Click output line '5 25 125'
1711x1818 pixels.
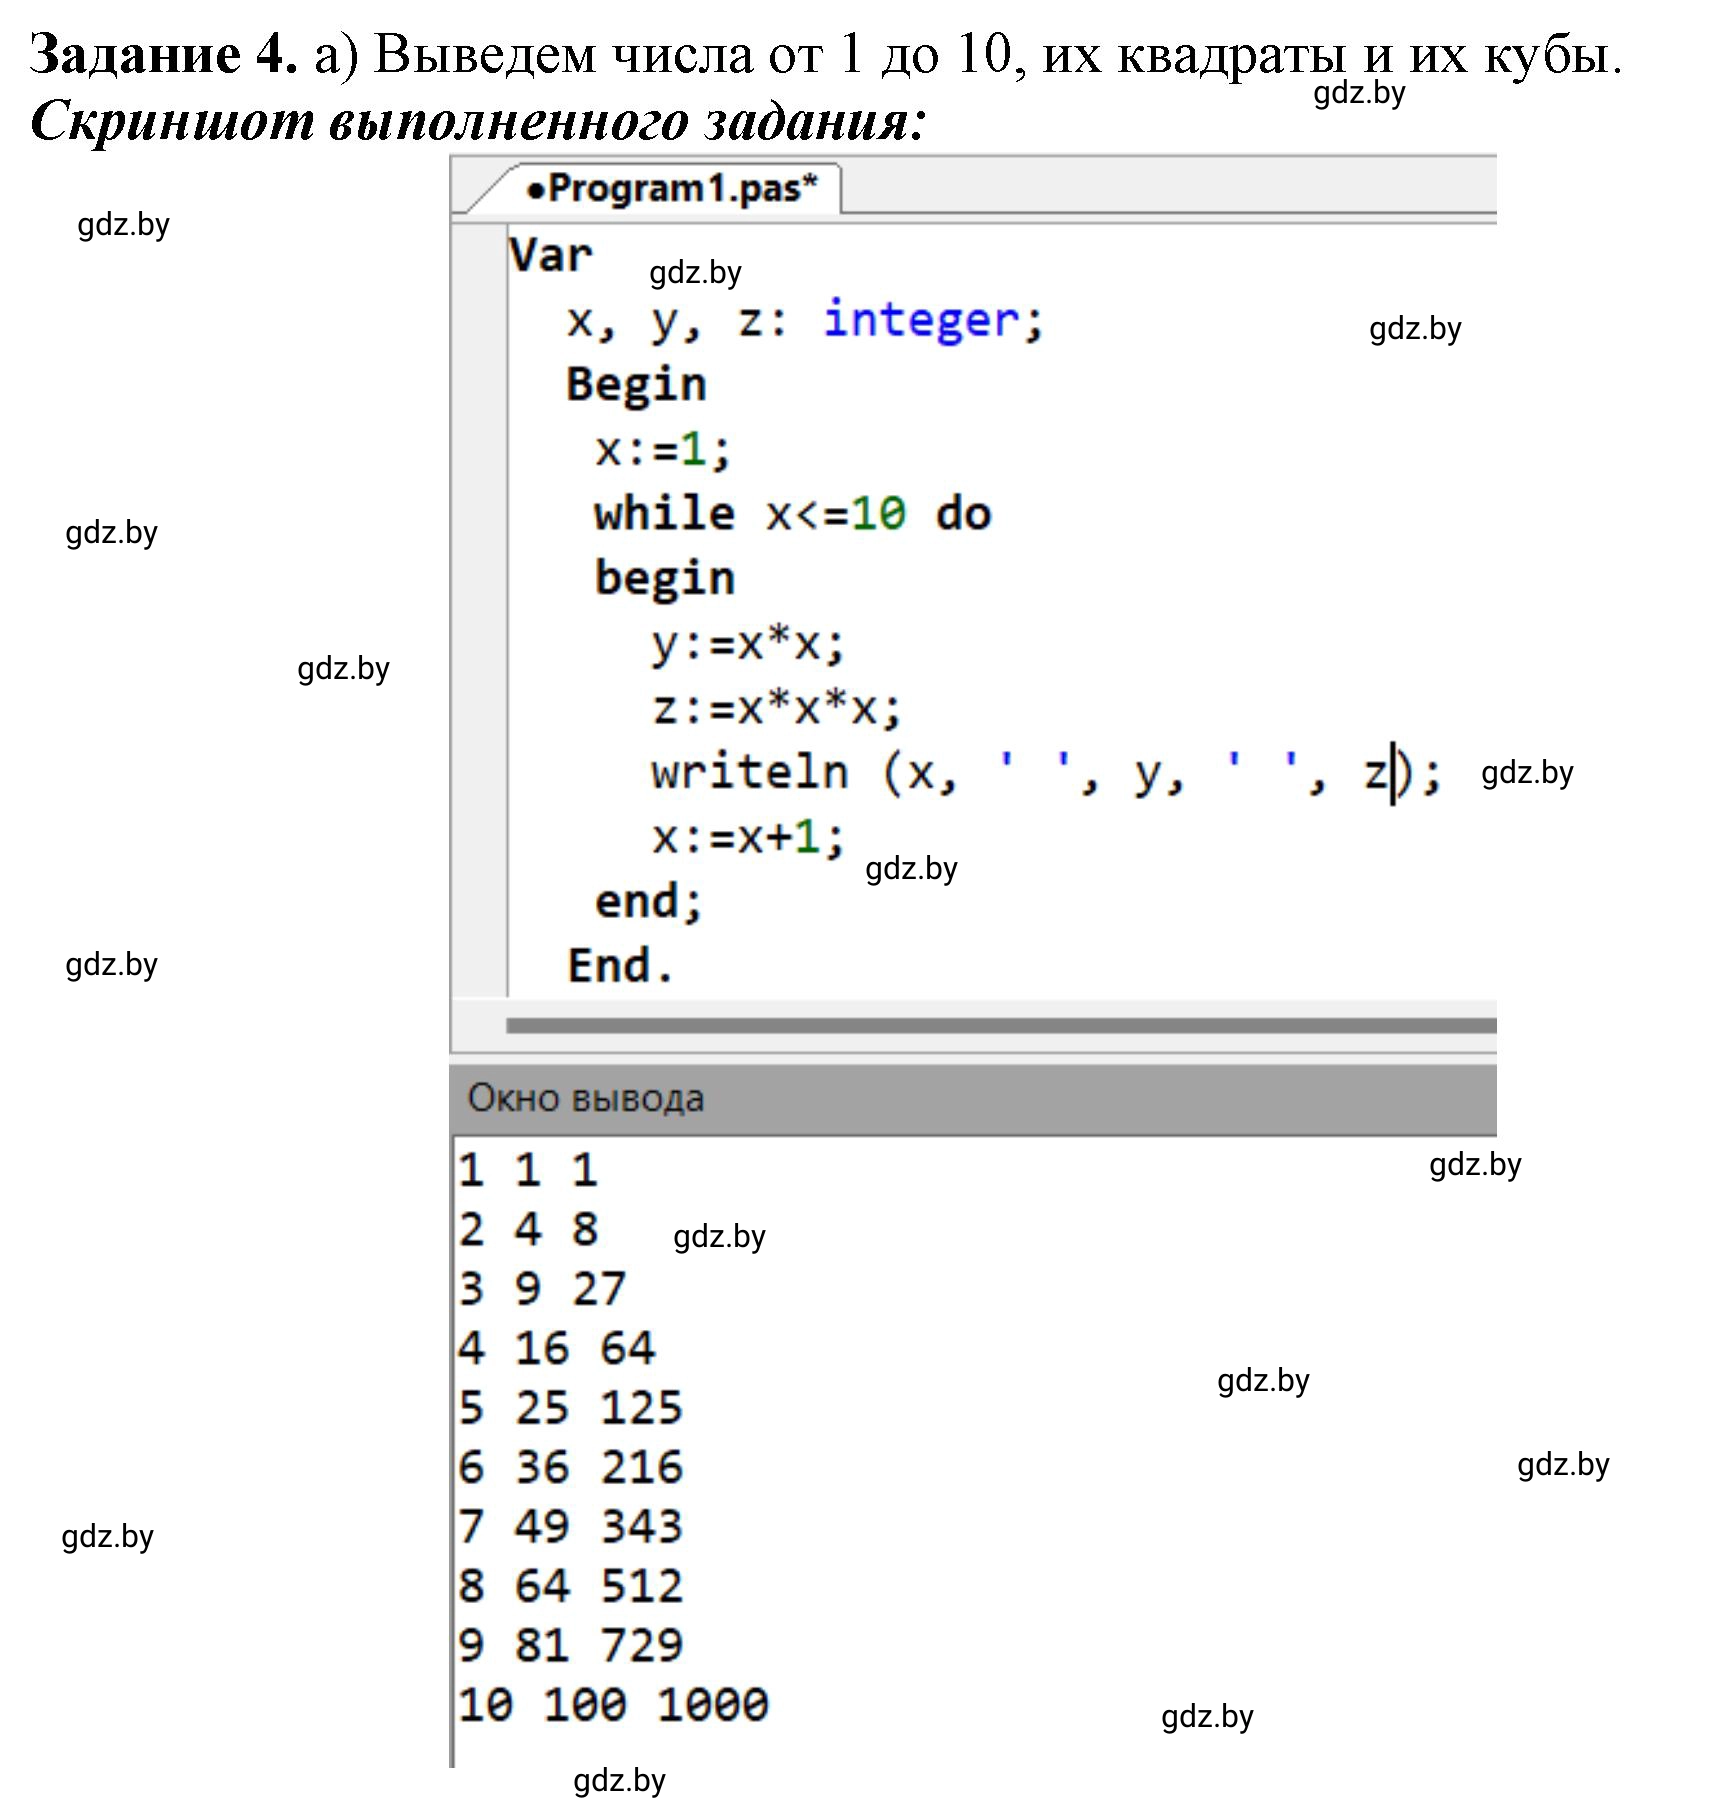pos(570,1407)
